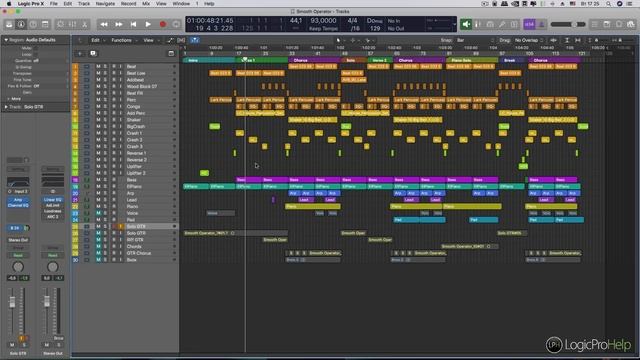Toggle the Flex view button
640x360 pixels.
(181, 40)
